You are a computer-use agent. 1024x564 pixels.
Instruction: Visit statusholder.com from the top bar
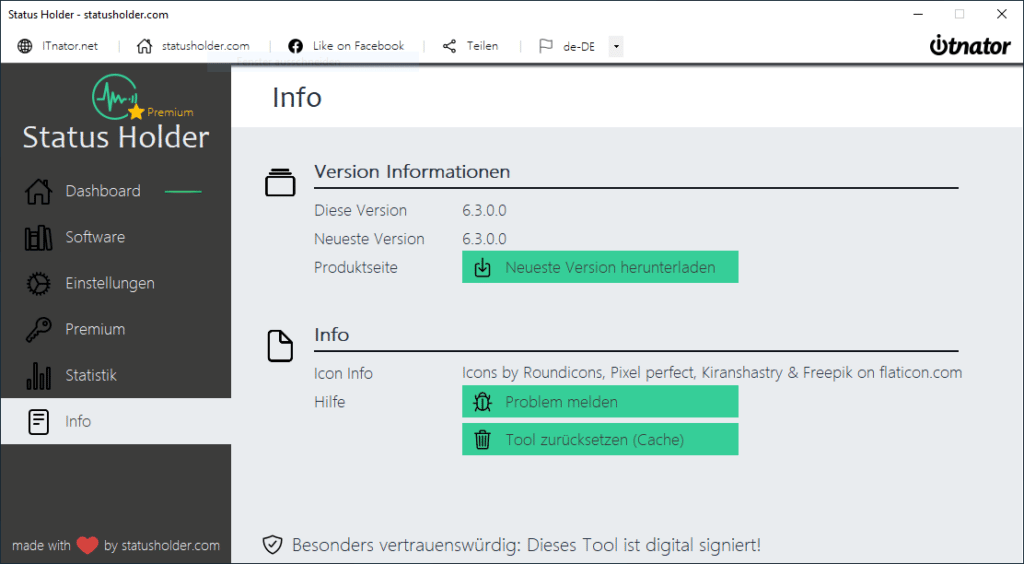pyautogui.click(x=206, y=46)
